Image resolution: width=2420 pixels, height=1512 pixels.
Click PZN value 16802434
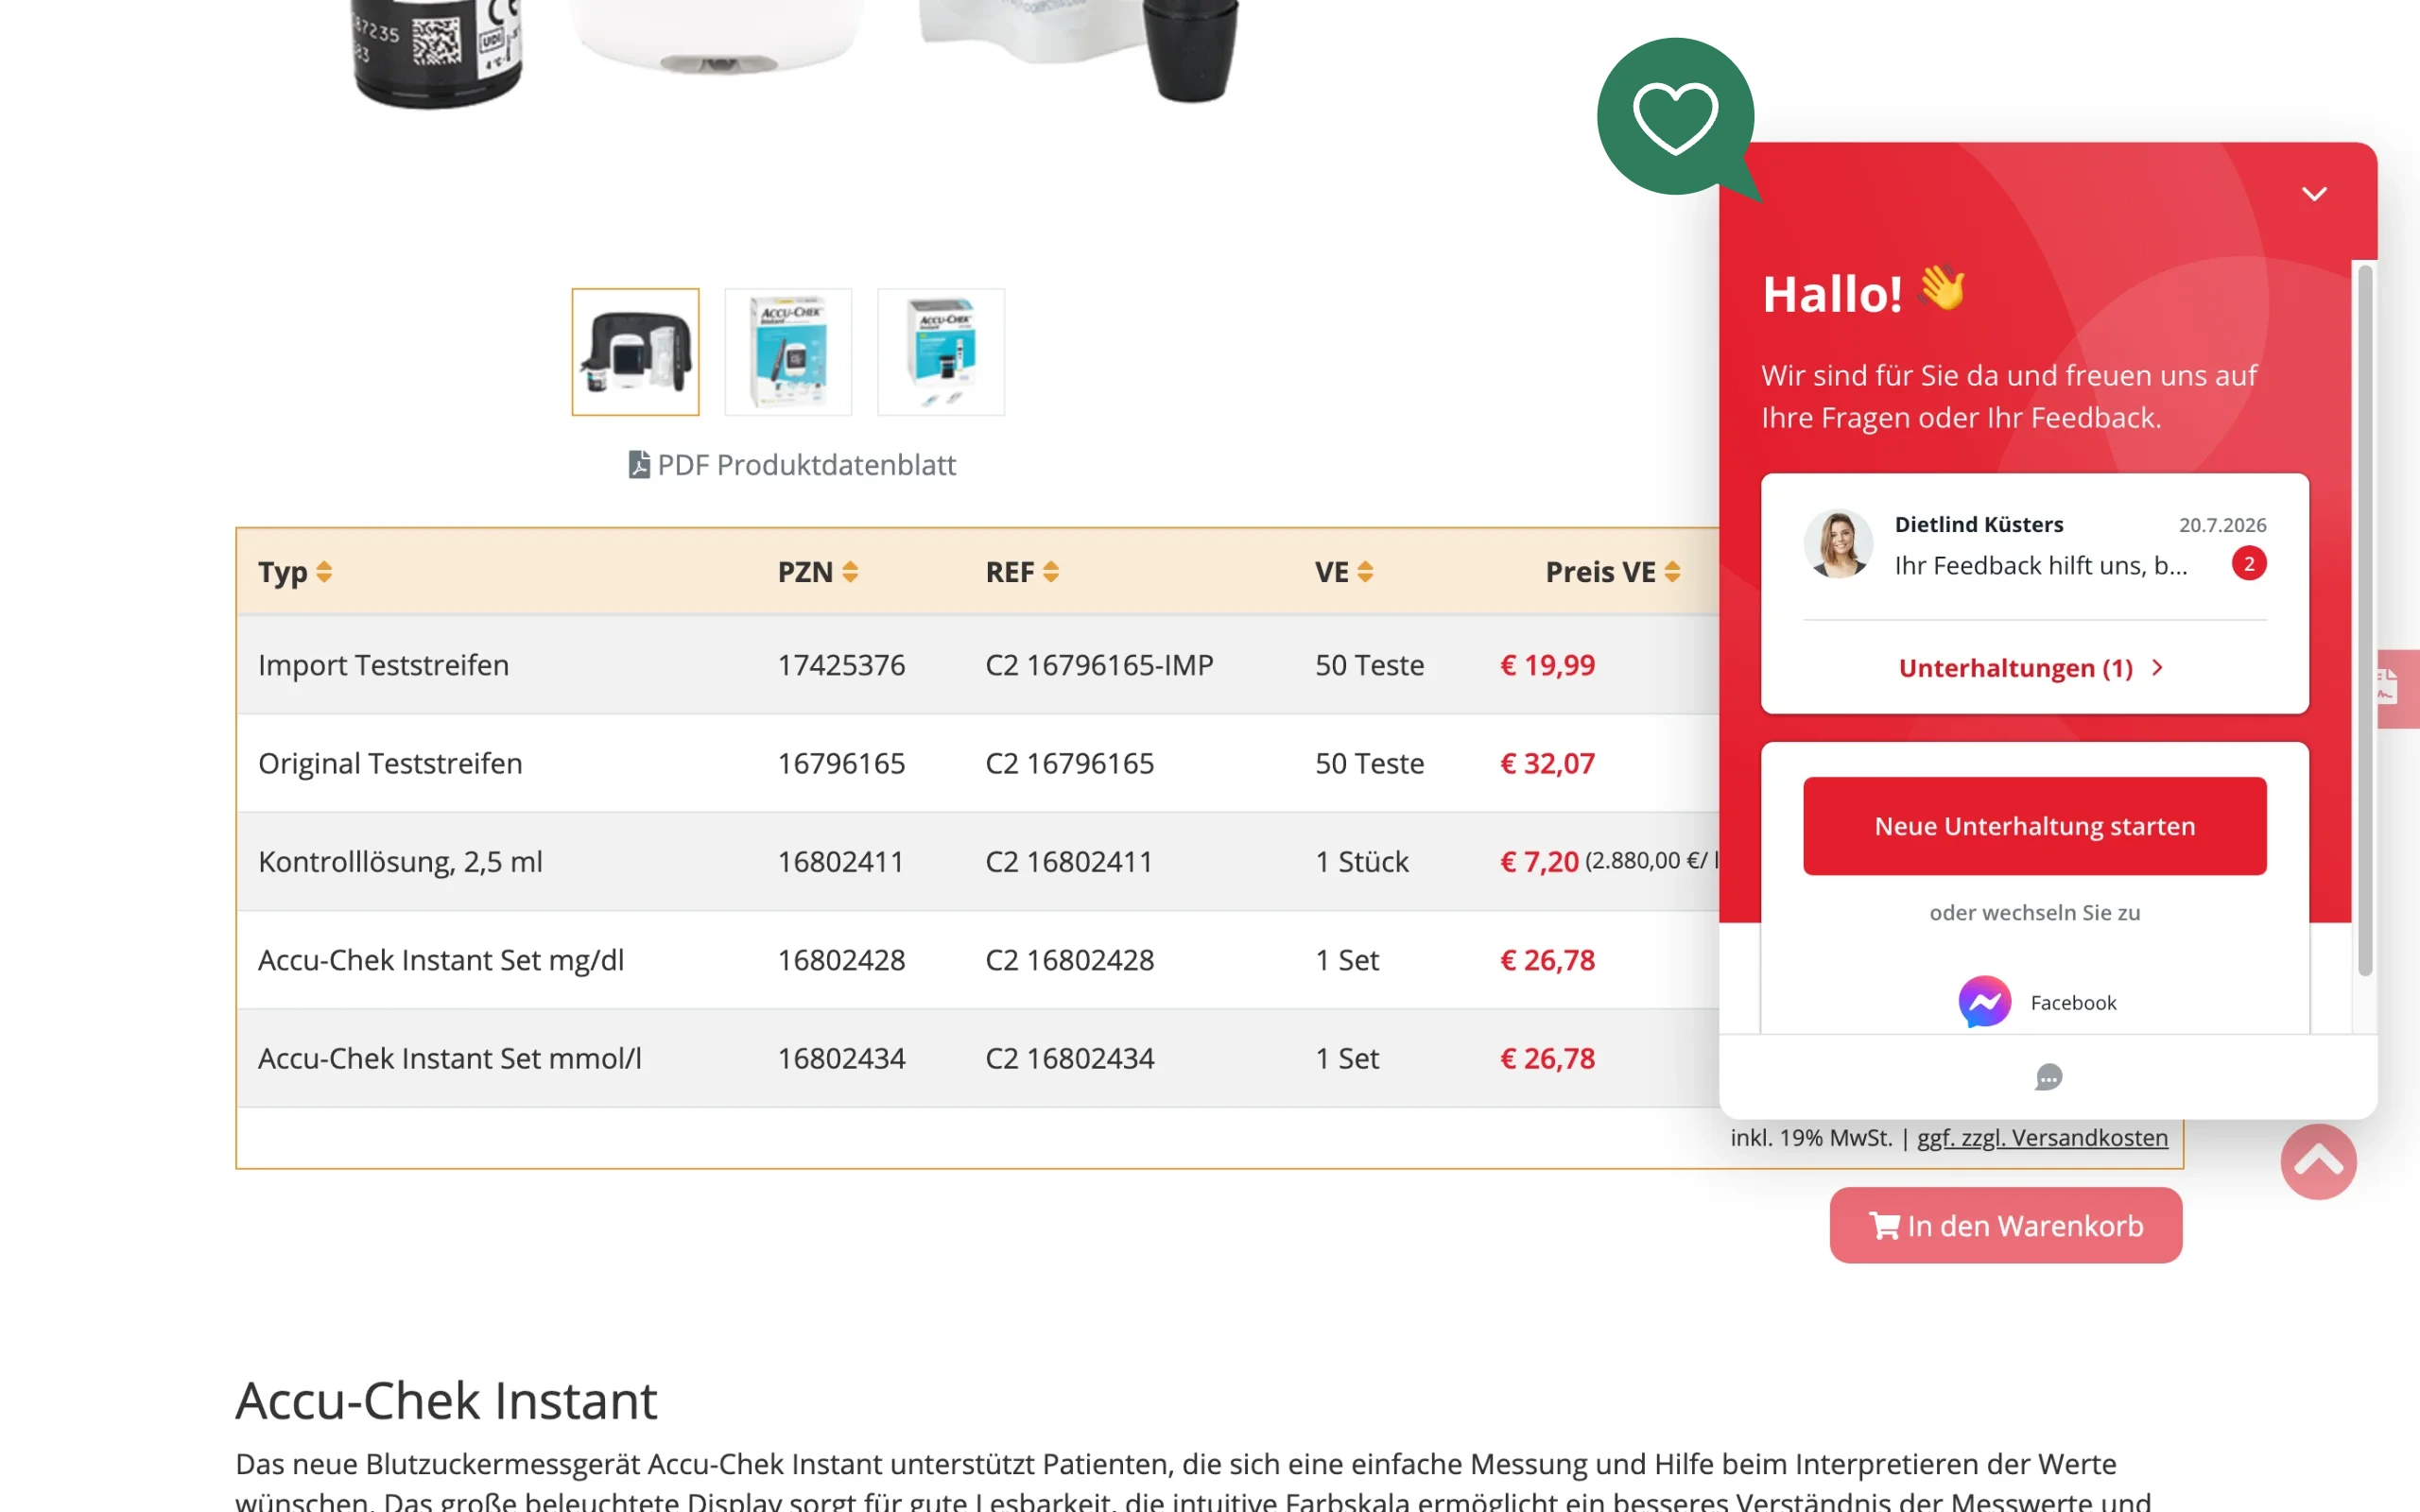pos(842,1058)
